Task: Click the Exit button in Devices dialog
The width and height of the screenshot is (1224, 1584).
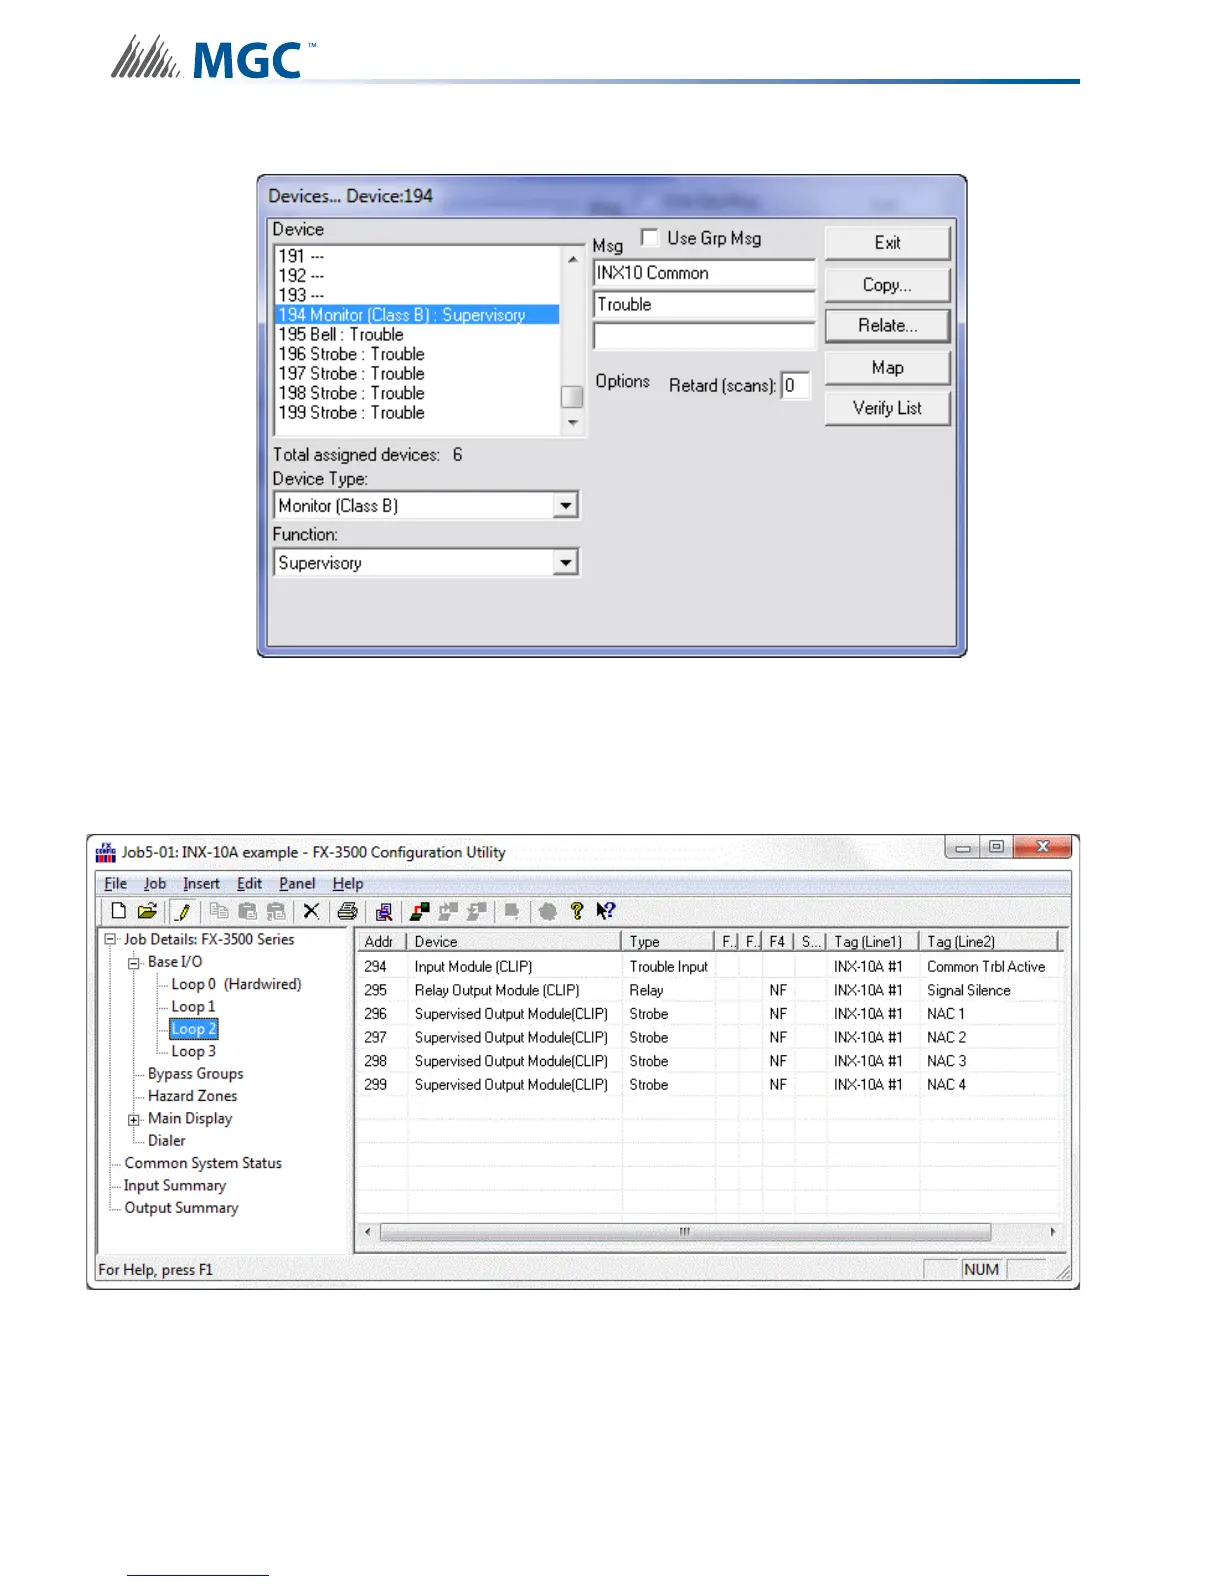Action: pyautogui.click(x=887, y=243)
